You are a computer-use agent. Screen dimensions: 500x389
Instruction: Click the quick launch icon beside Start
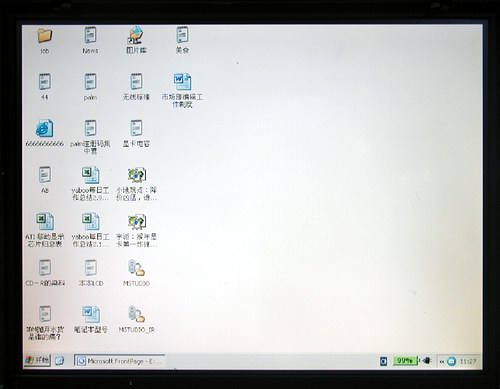(x=59, y=360)
